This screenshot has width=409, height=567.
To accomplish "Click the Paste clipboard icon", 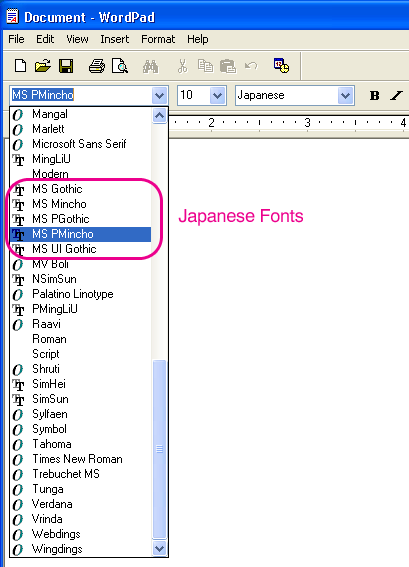I will 228,67.
